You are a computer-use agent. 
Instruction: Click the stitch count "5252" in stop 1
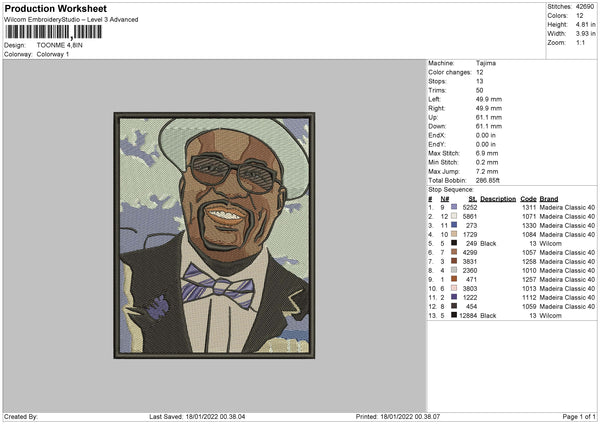coord(470,207)
